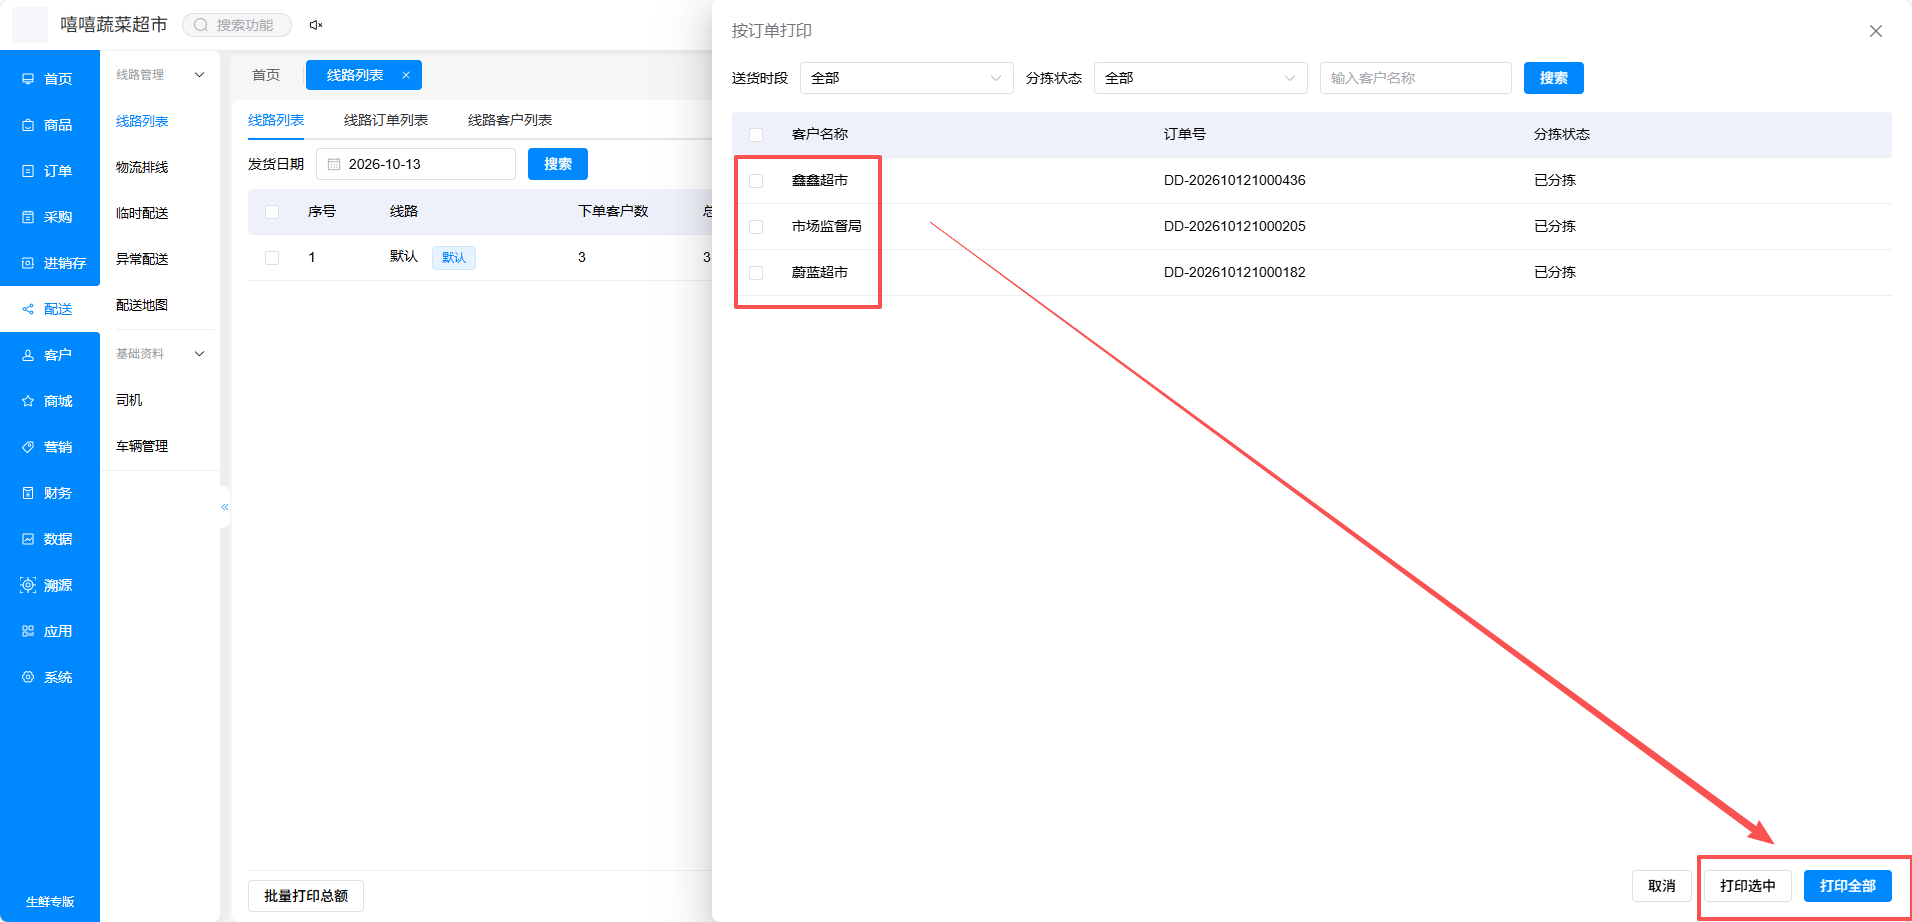Click the mute speaker icon in header
The image size is (1912, 922).
(x=316, y=25)
